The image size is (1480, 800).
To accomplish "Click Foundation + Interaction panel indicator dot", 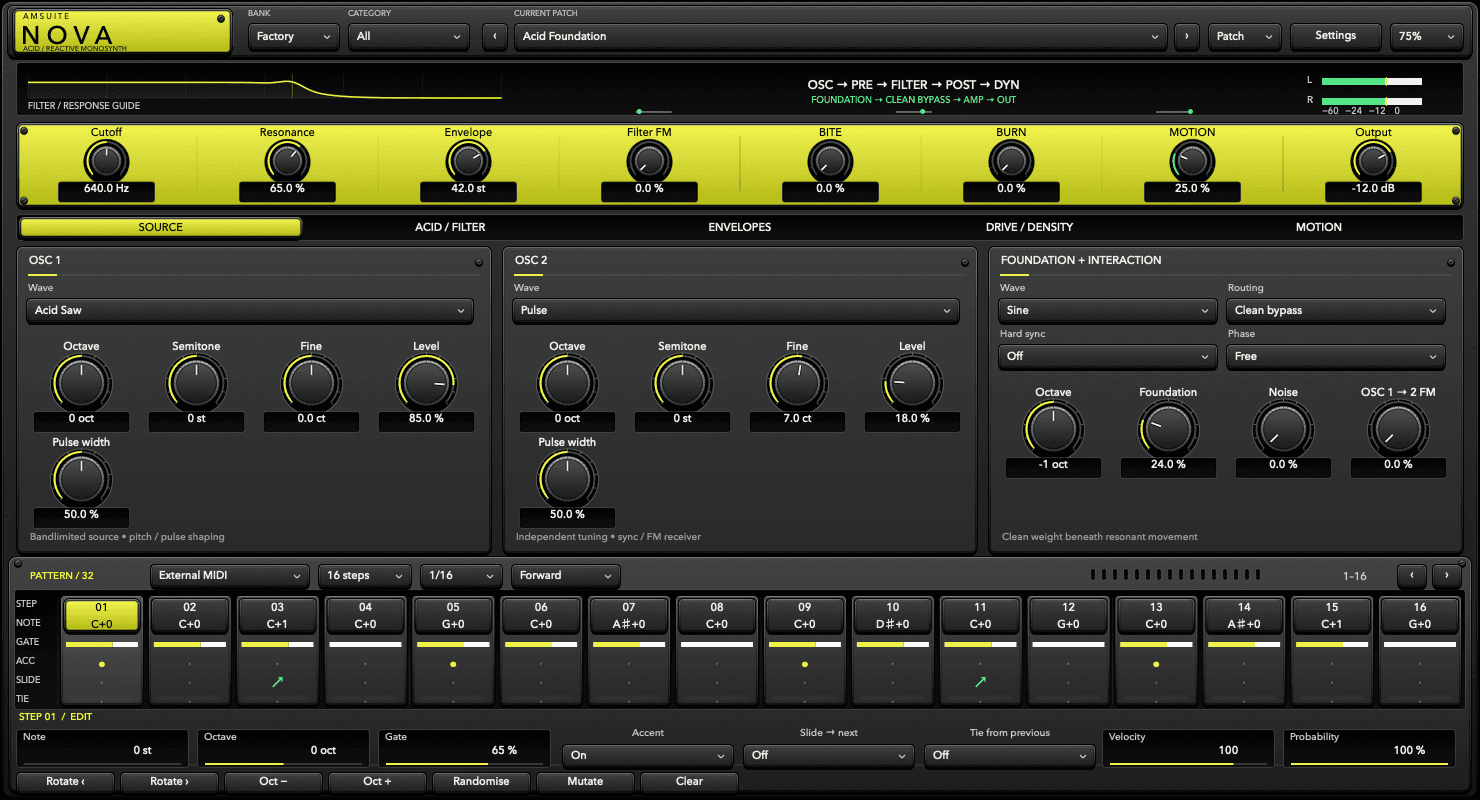I will pyautogui.click(x=1451, y=263).
